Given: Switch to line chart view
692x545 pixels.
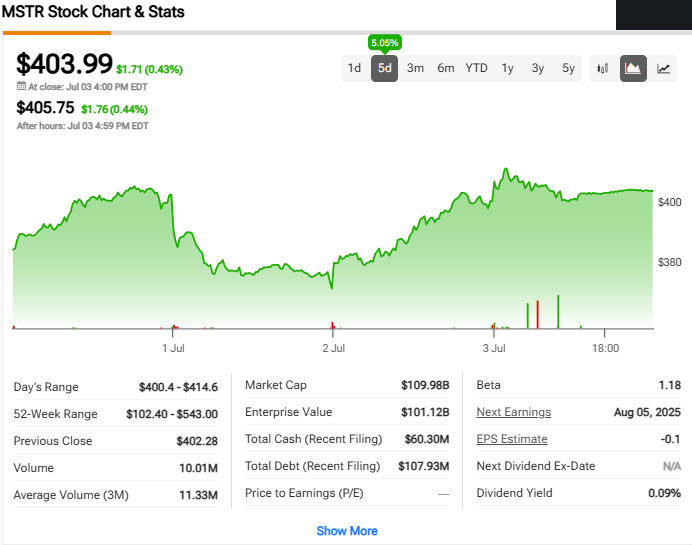Looking at the screenshot, I should [663, 68].
